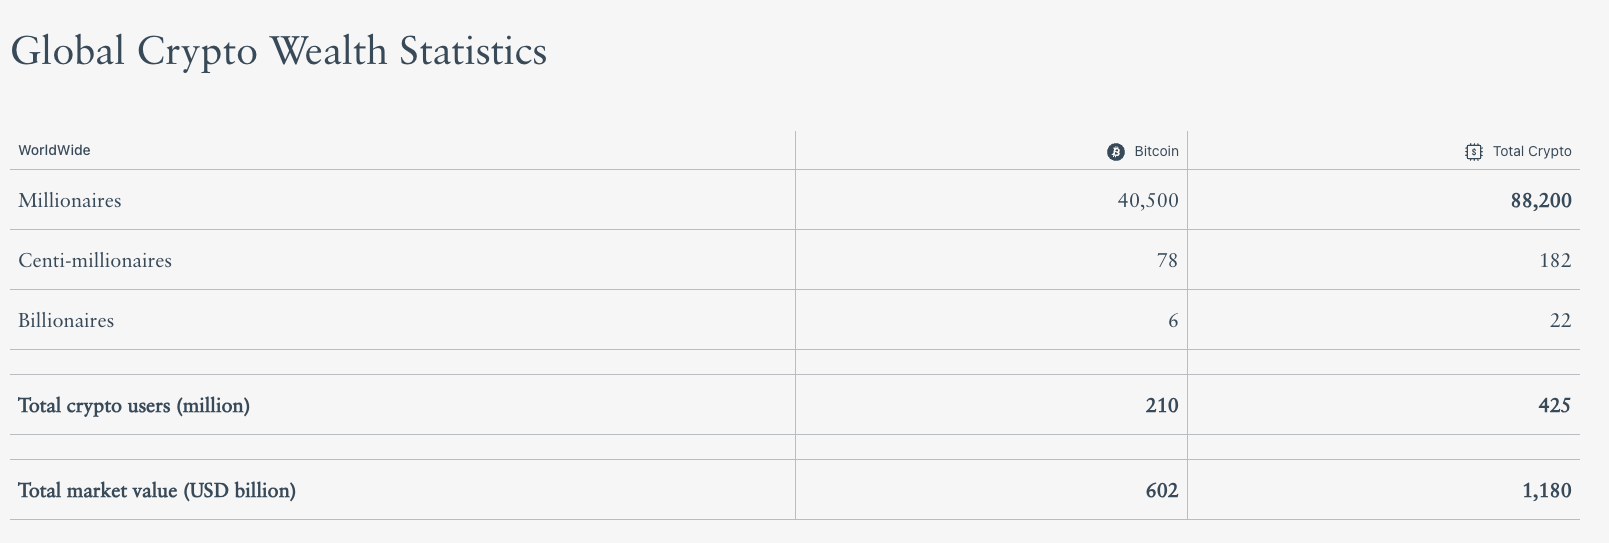1609x543 pixels.
Task: Select the Total market value (USD billion) label
Action: pos(157,491)
